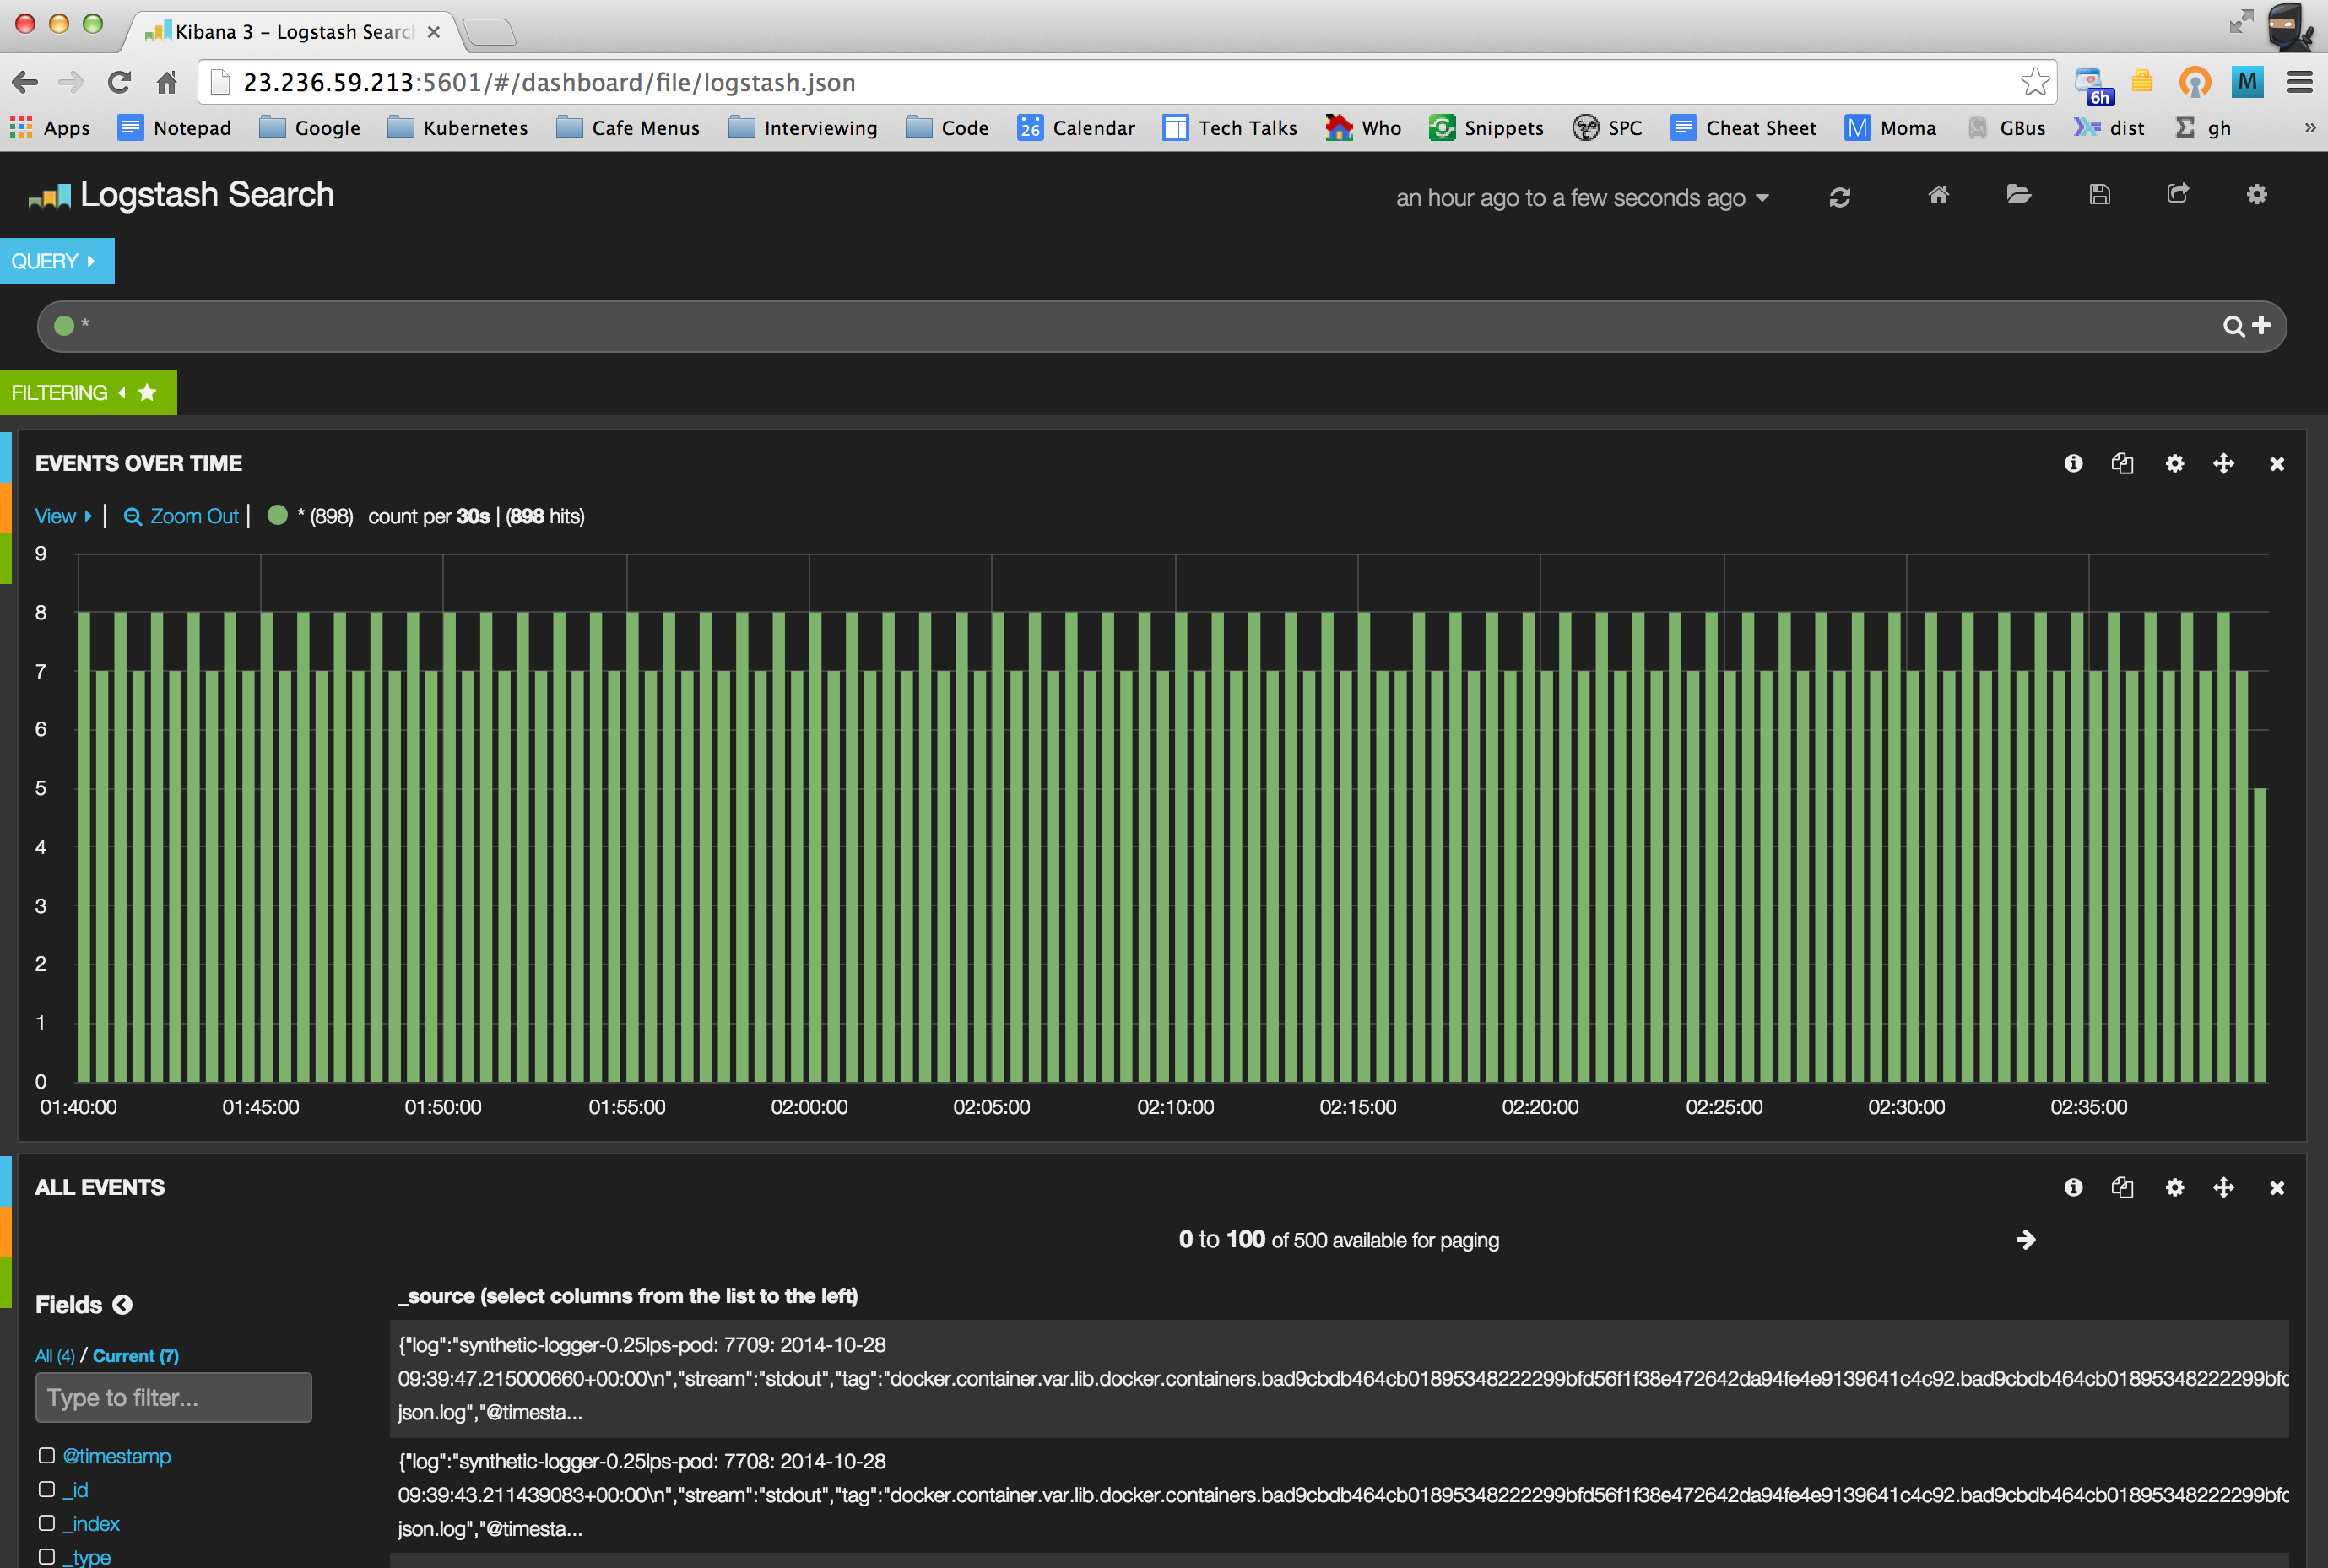The height and width of the screenshot is (1568, 2328).
Task: Click the green query color dot in search bar
Action: pyautogui.click(x=64, y=326)
